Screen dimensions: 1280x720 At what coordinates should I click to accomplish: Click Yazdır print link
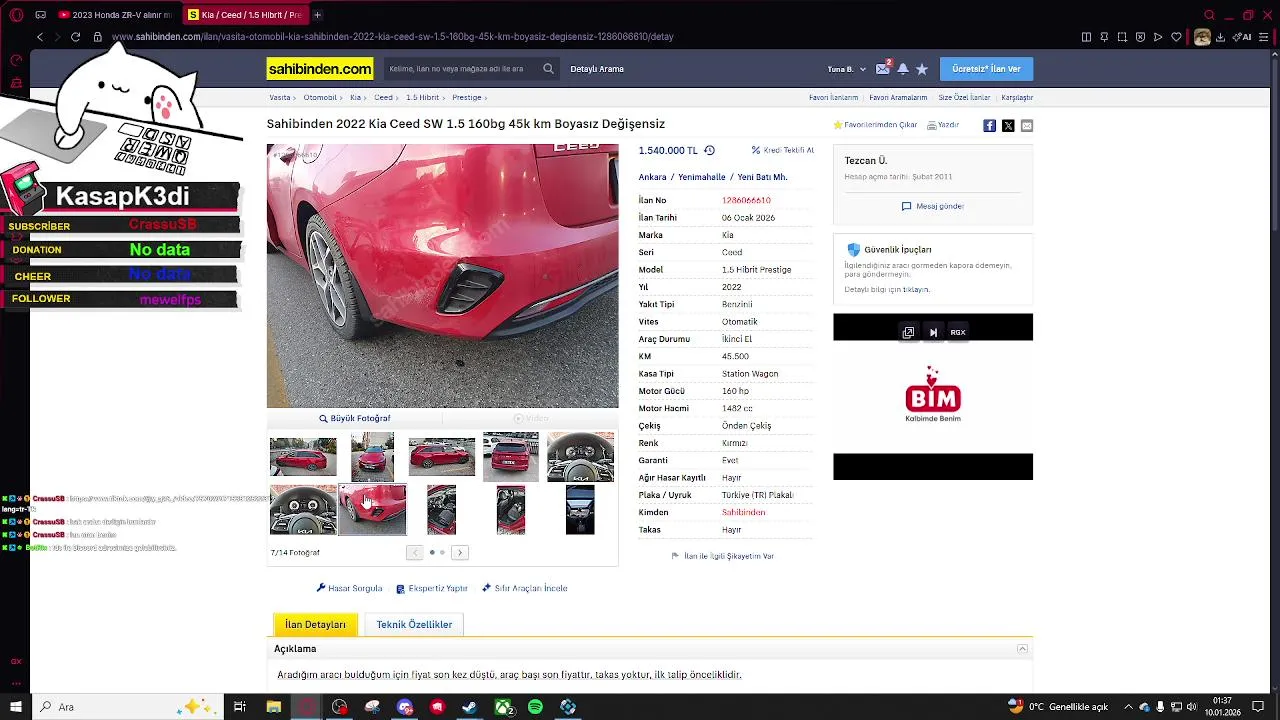click(x=943, y=125)
